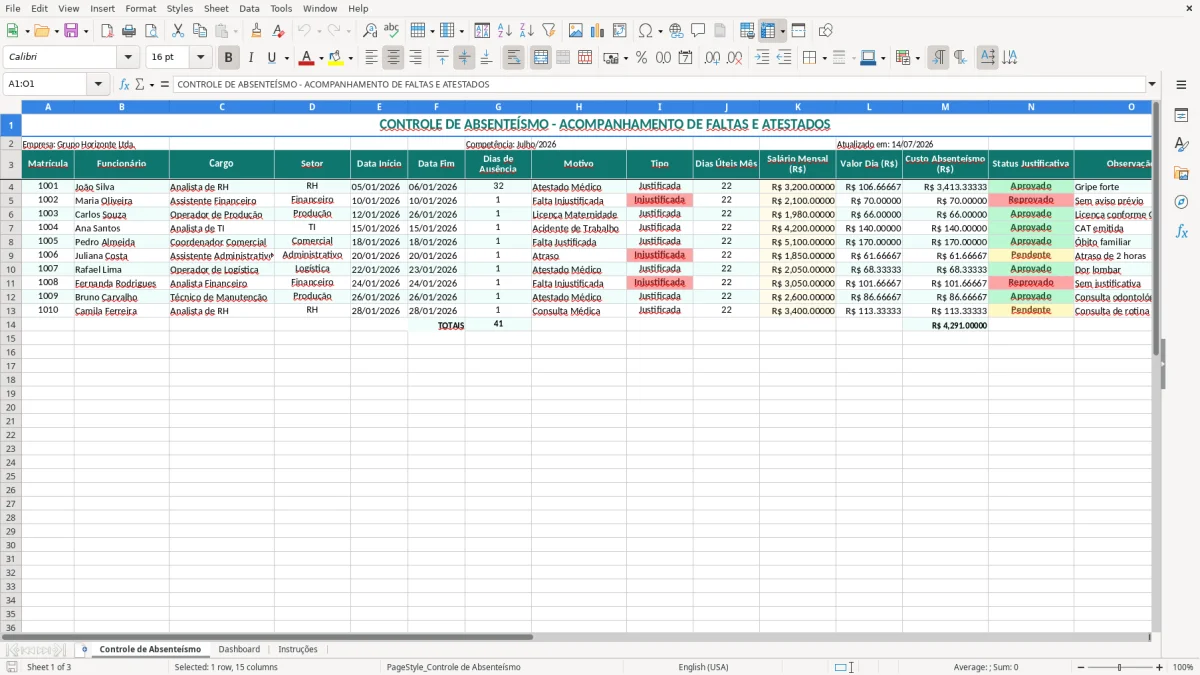1200x675 pixels.
Task: Expand the Background Color dropdown arrow
Action: pyautogui.click(x=351, y=58)
